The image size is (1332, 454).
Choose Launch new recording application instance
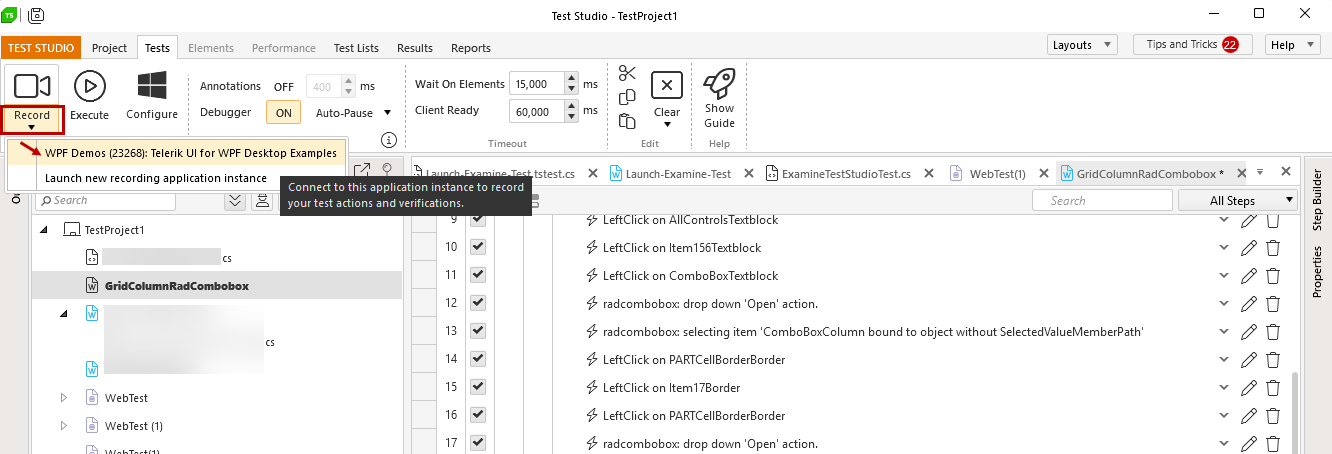pos(178,178)
